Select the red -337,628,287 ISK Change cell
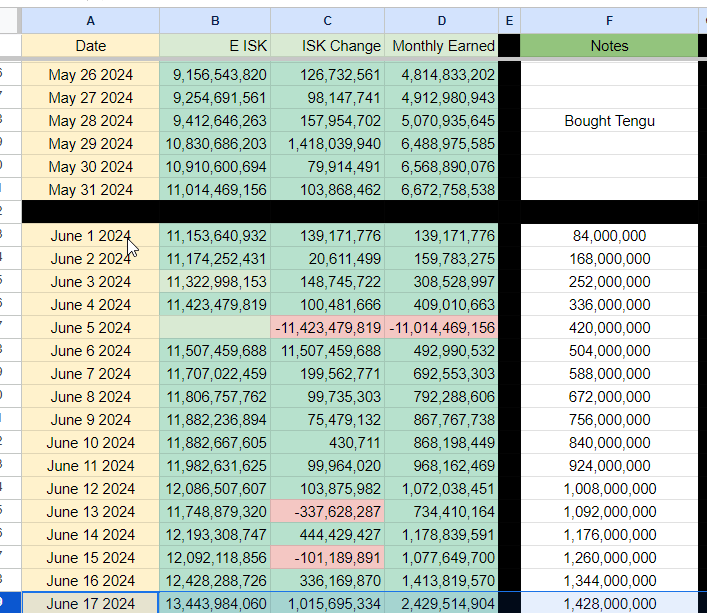Viewport: 707px width, 613px height. [327, 512]
